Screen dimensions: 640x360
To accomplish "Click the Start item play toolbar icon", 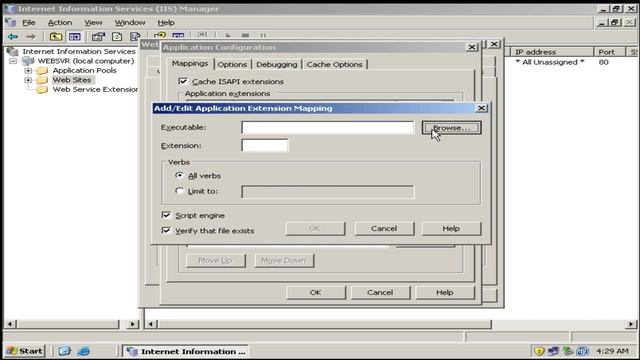I will click(228, 36).
